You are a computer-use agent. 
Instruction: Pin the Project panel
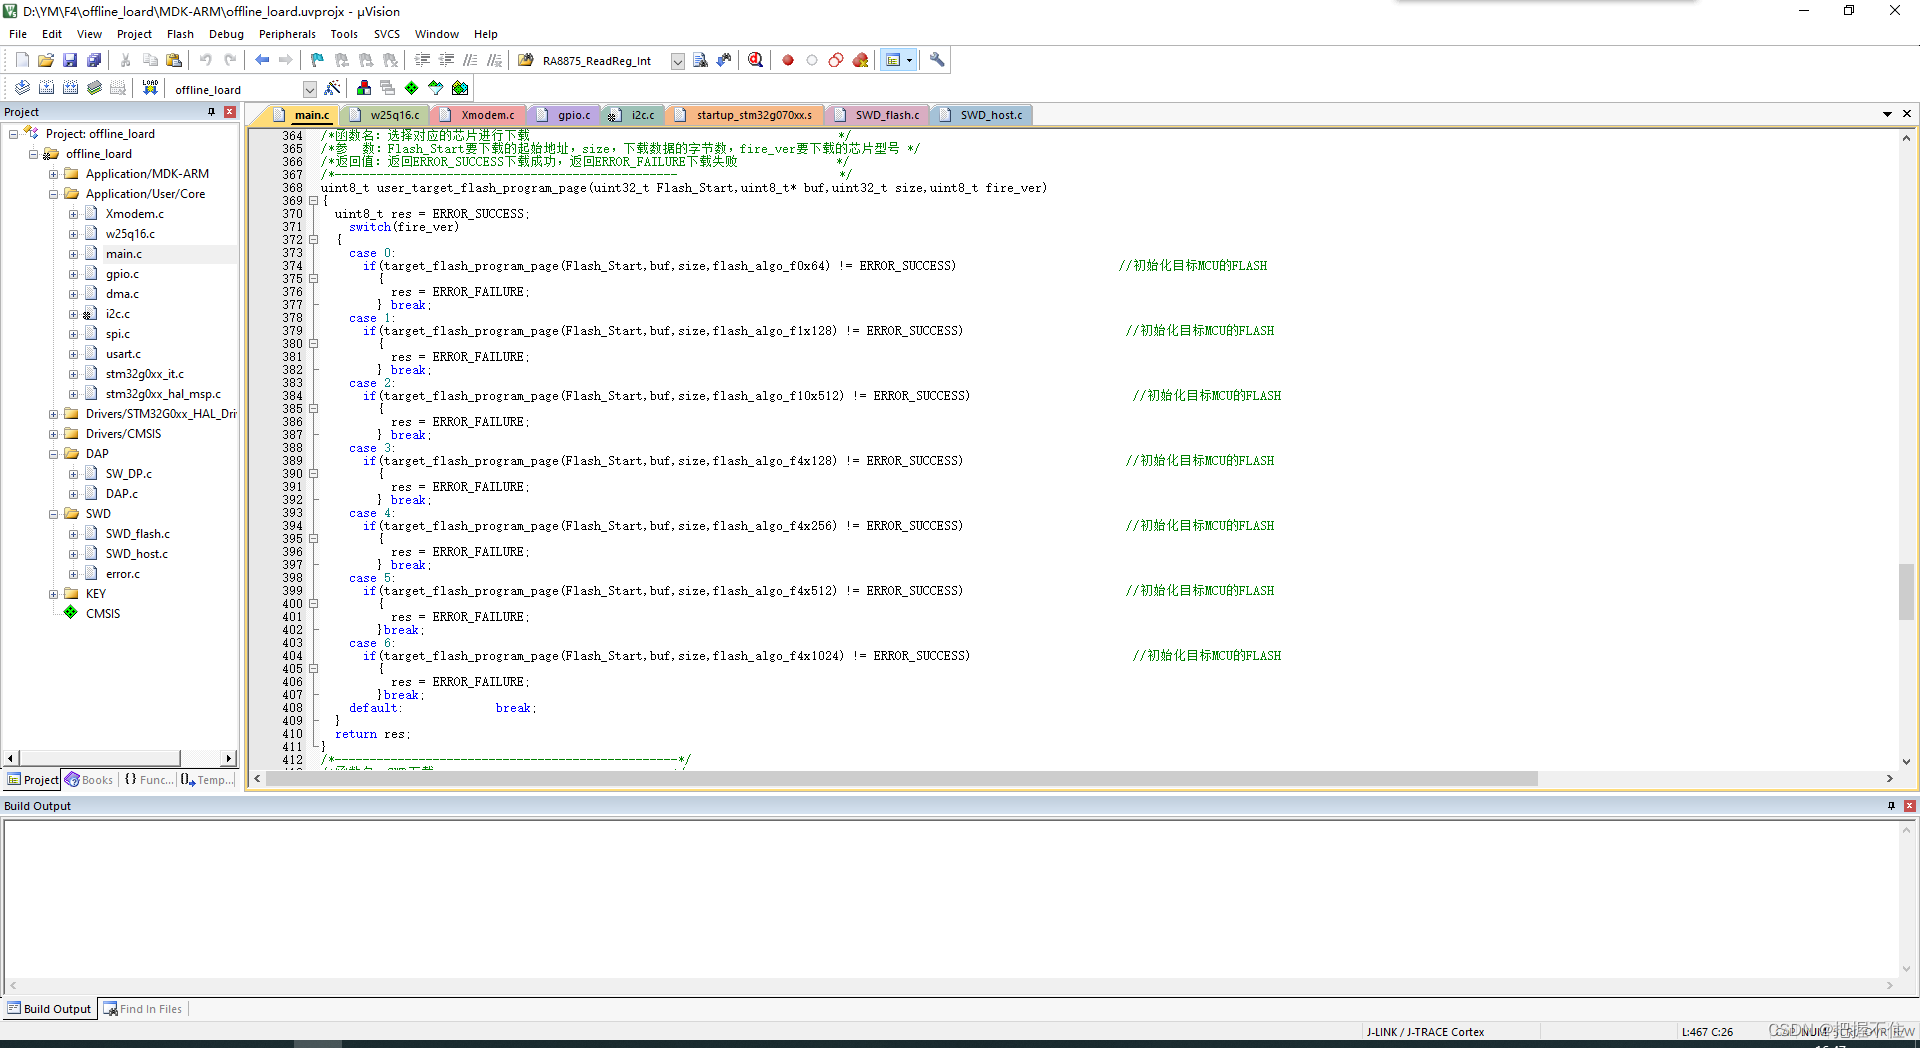(x=211, y=112)
